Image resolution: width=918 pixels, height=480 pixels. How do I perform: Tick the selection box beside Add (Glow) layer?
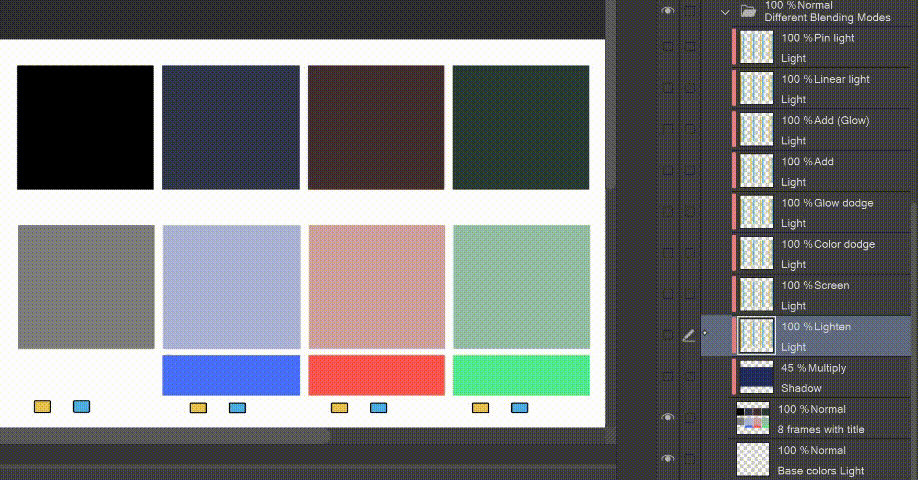(690, 129)
